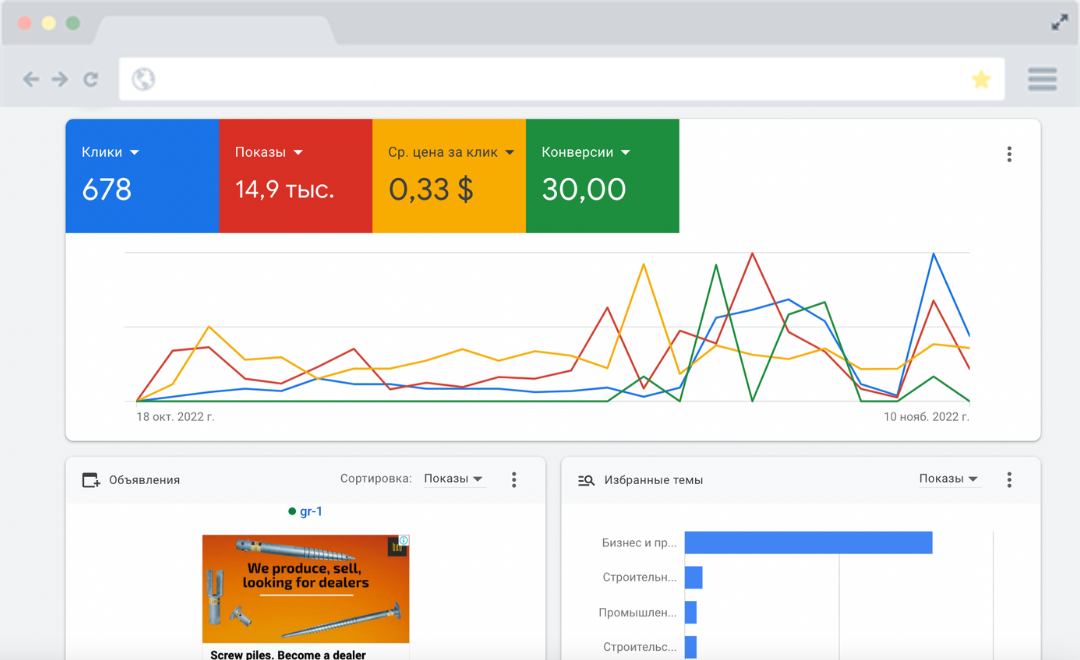
Task: Open the overview chart three-dot menu
Action: tap(1009, 154)
